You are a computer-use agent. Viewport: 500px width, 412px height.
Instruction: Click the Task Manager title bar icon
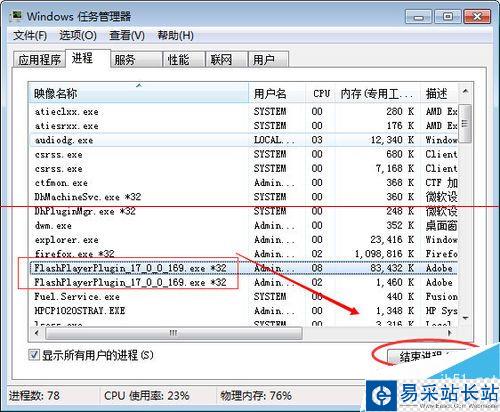(16, 16)
